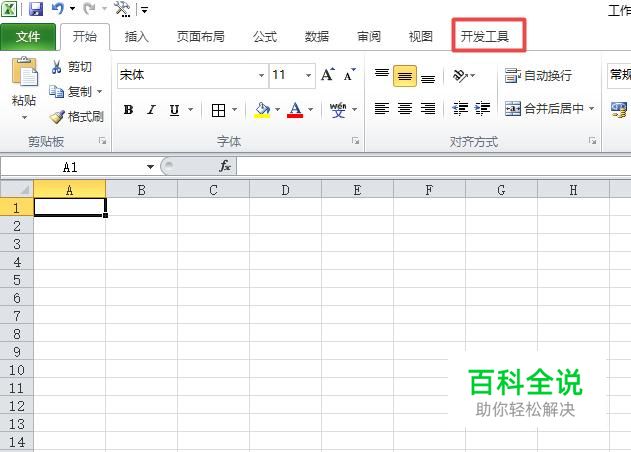Screen dimensions: 631x452
Task: Select column D header
Action: (x=285, y=190)
